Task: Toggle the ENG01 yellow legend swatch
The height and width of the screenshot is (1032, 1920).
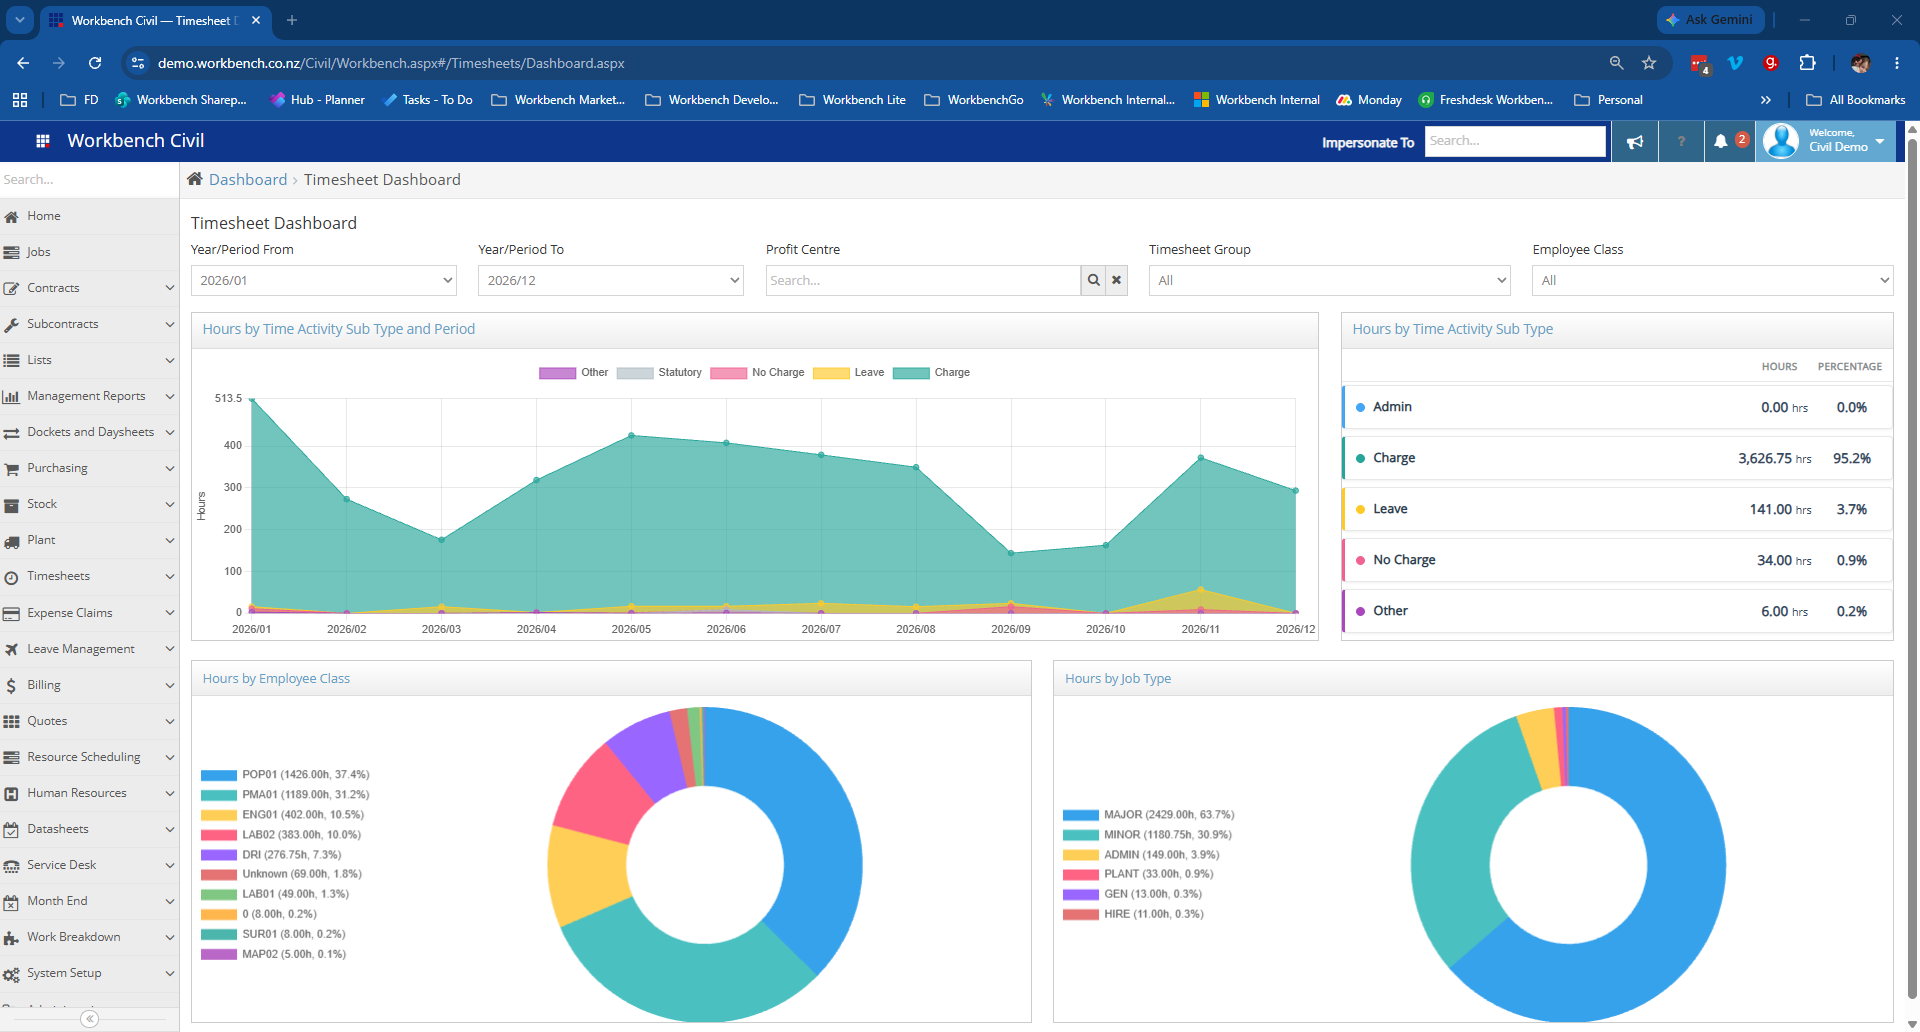Action: (x=219, y=815)
